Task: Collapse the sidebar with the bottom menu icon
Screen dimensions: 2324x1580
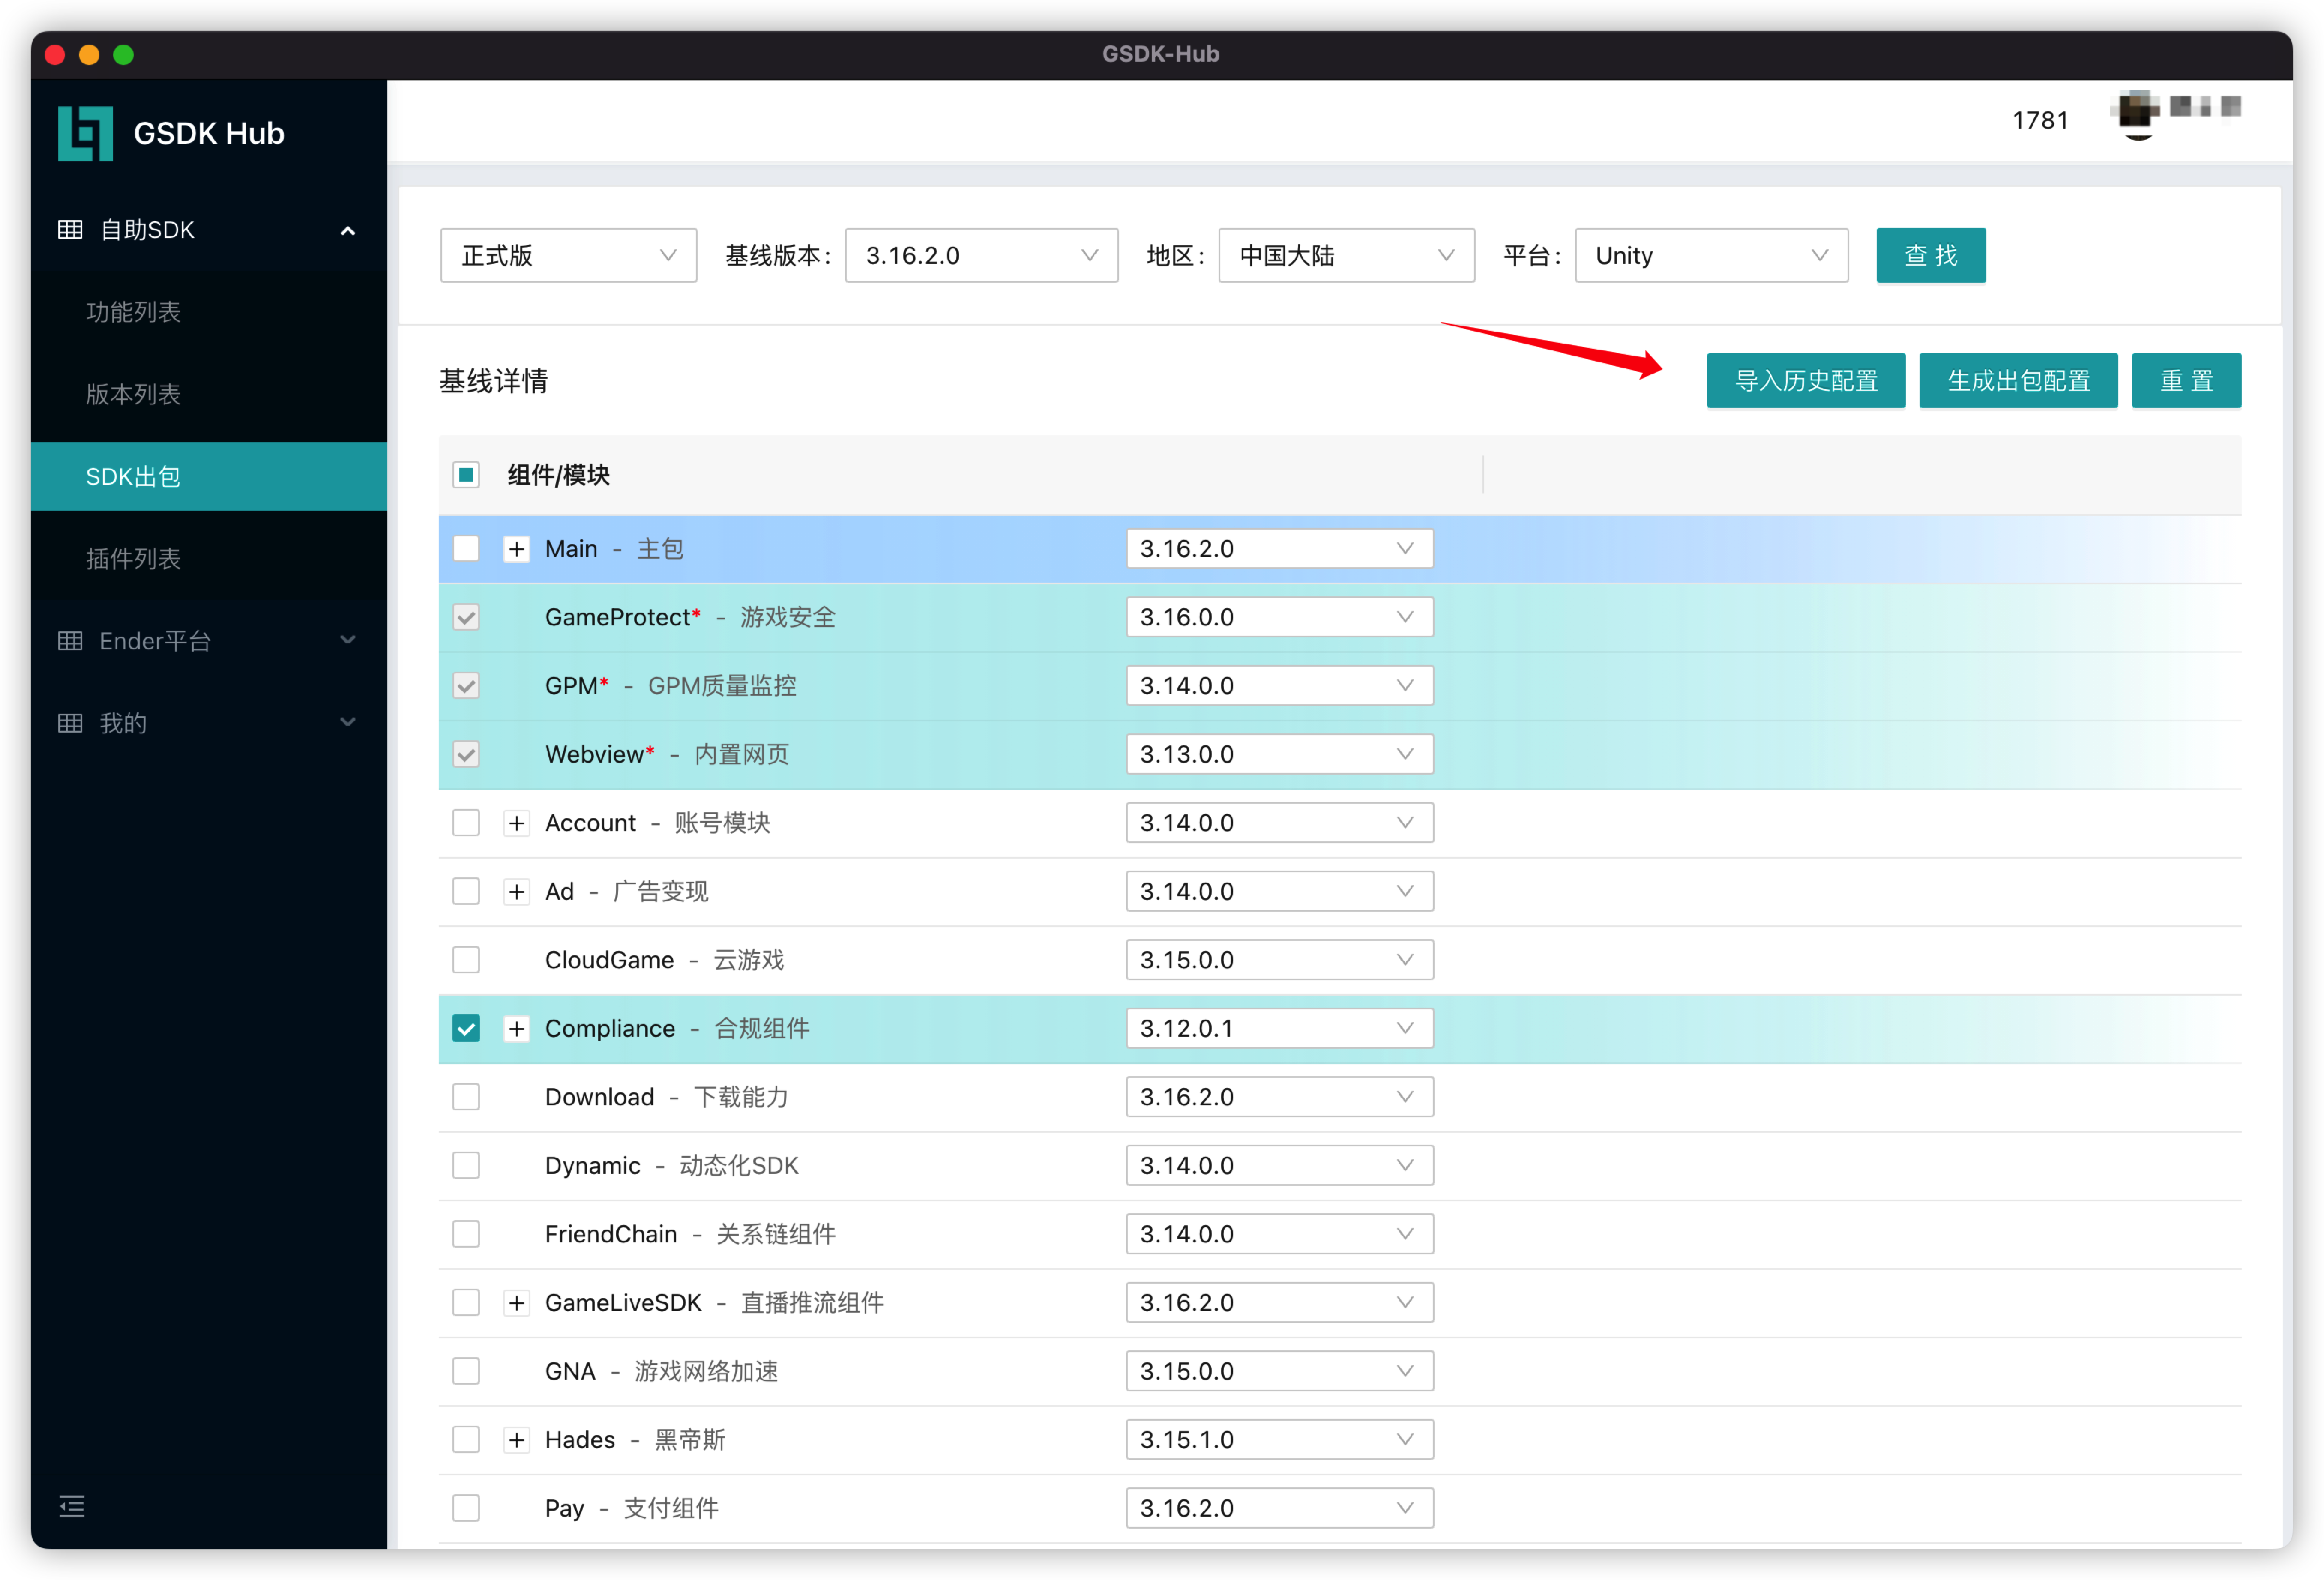Action: pos(72,1506)
